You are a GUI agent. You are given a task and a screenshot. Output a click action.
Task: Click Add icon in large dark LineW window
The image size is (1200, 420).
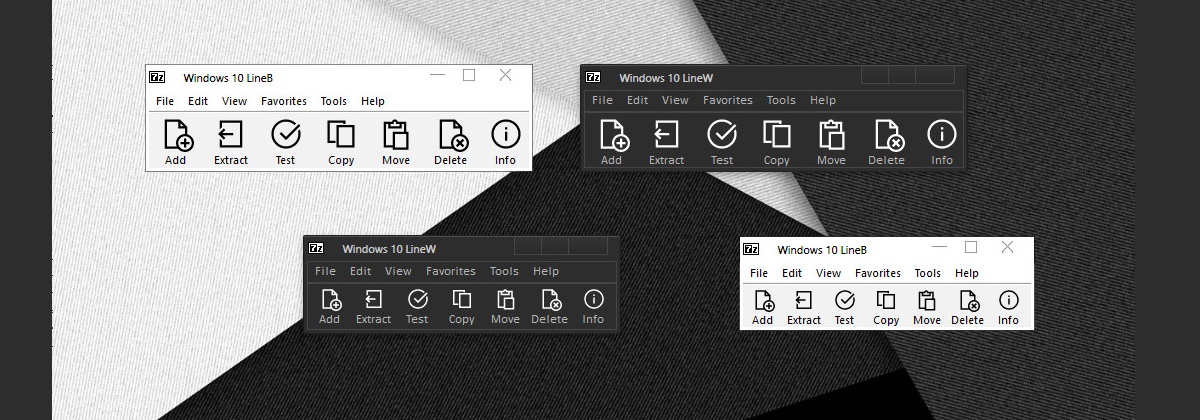(614, 135)
